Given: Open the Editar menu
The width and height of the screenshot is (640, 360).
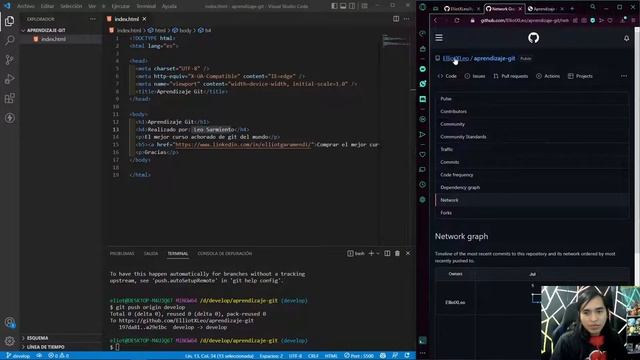Looking at the screenshot, I should click(x=47, y=6).
